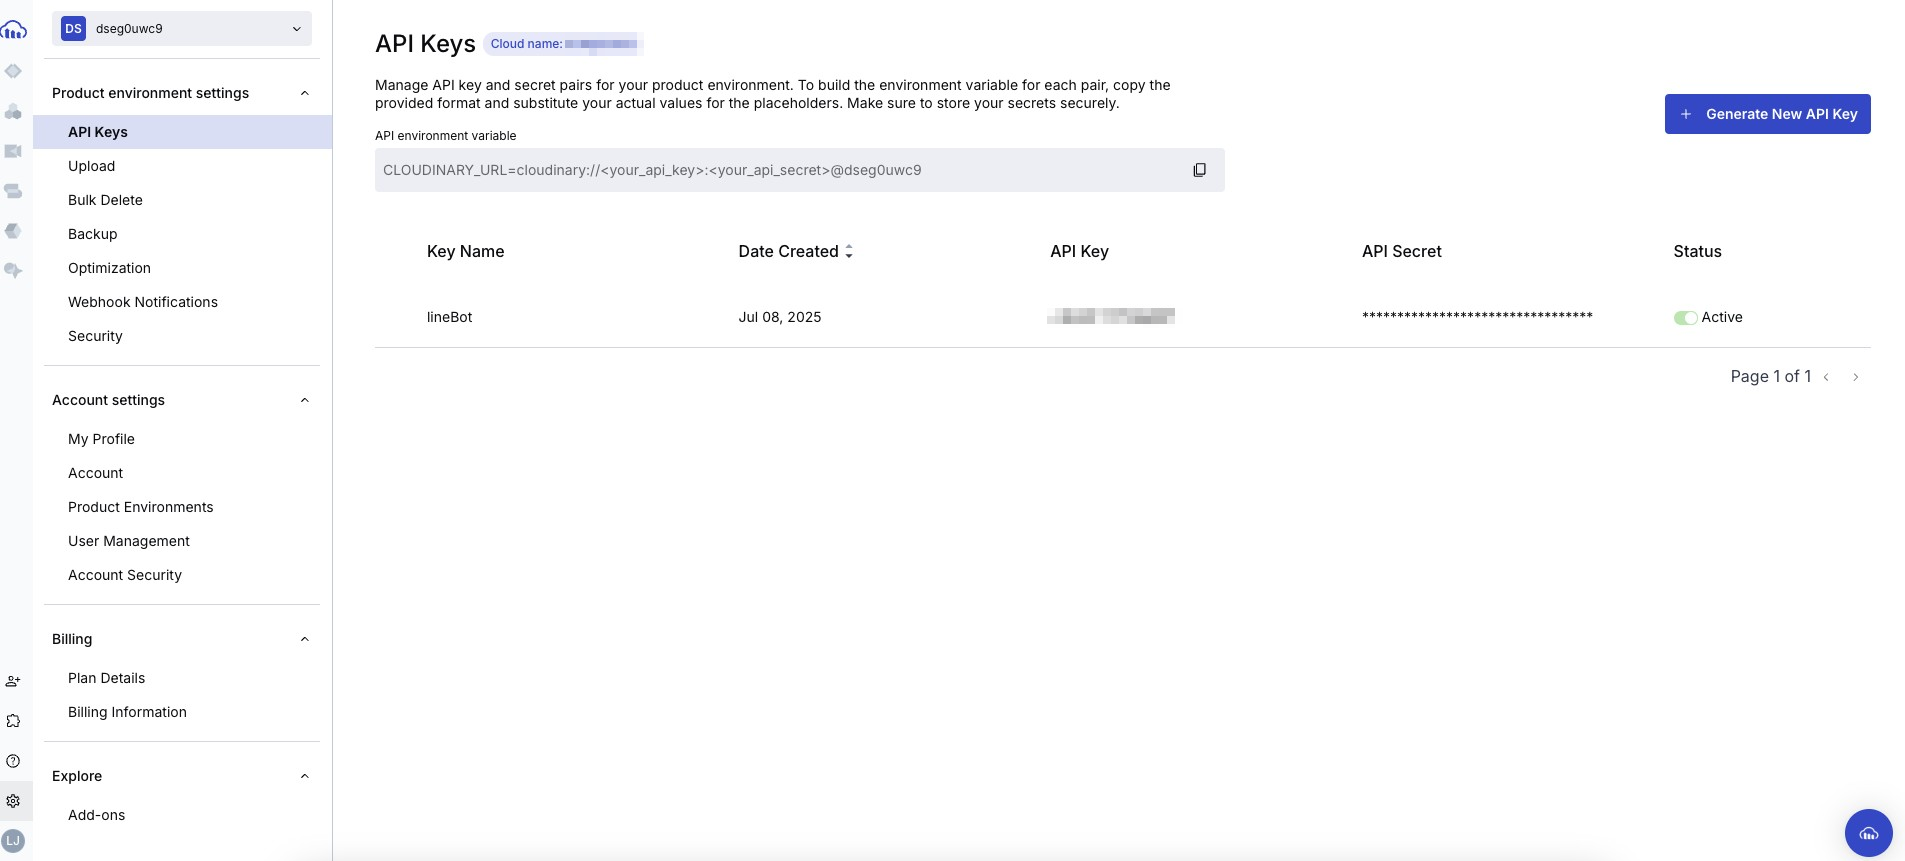This screenshot has width=1905, height=861.
Task: Open the help question mark icon
Action: [x=13, y=761]
